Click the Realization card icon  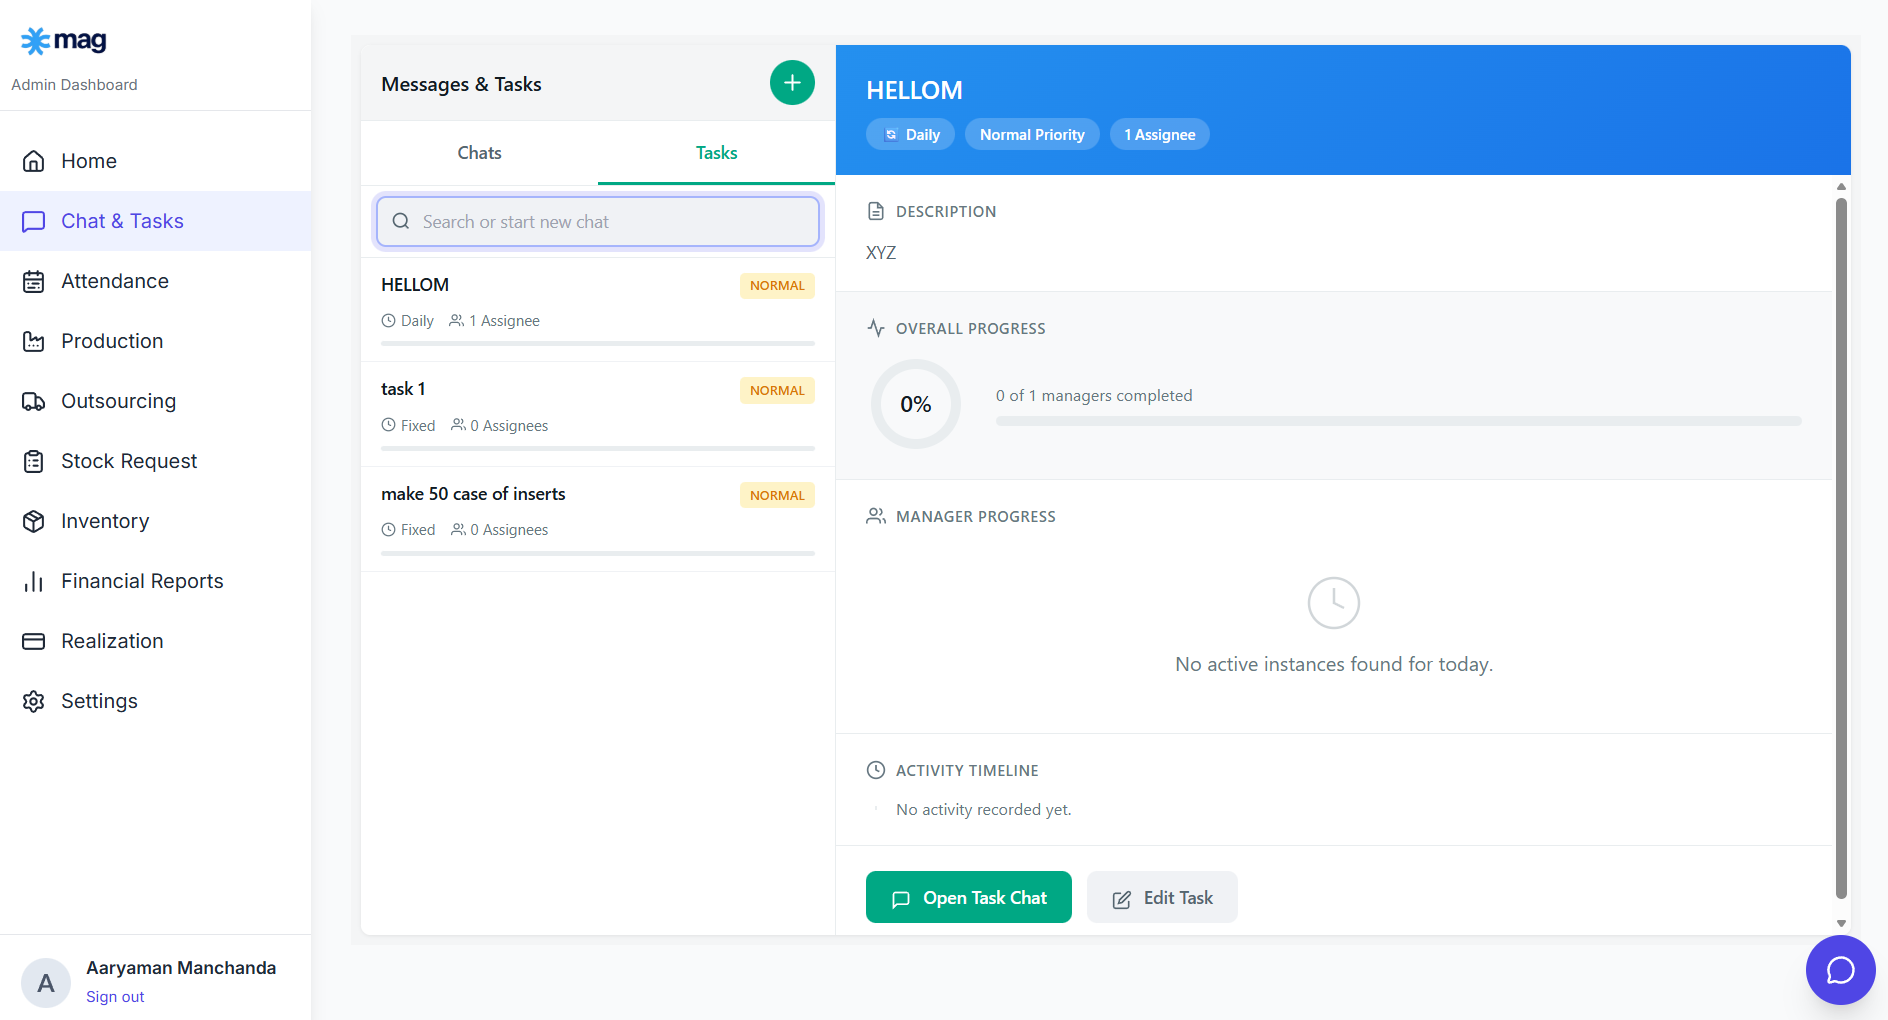(34, 641)
